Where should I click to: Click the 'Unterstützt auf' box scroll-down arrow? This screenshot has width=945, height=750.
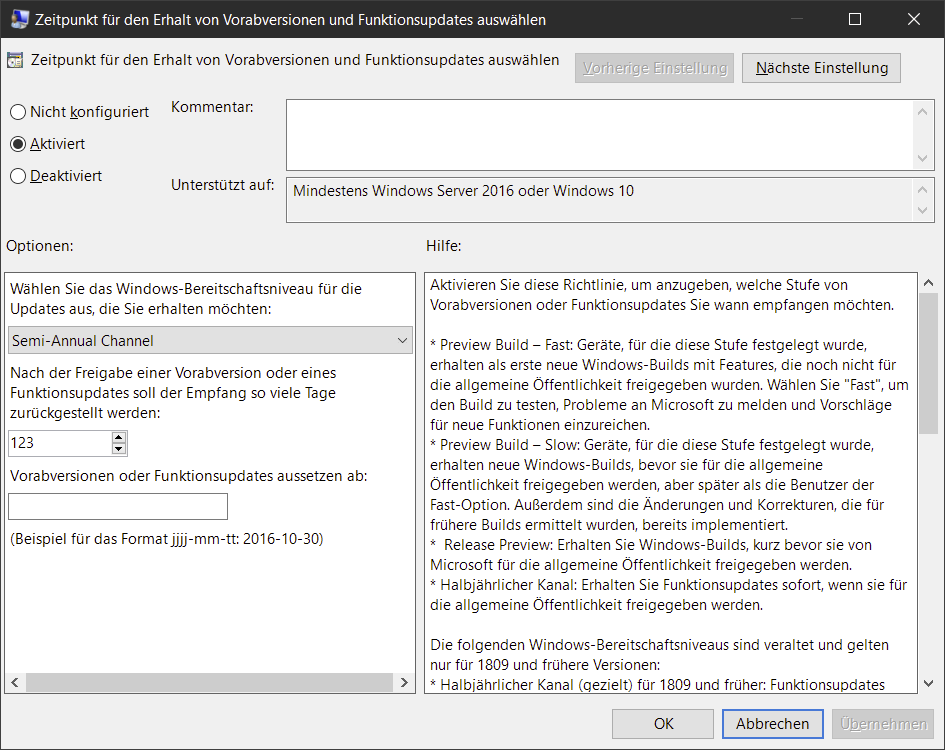tap(922, 210)
